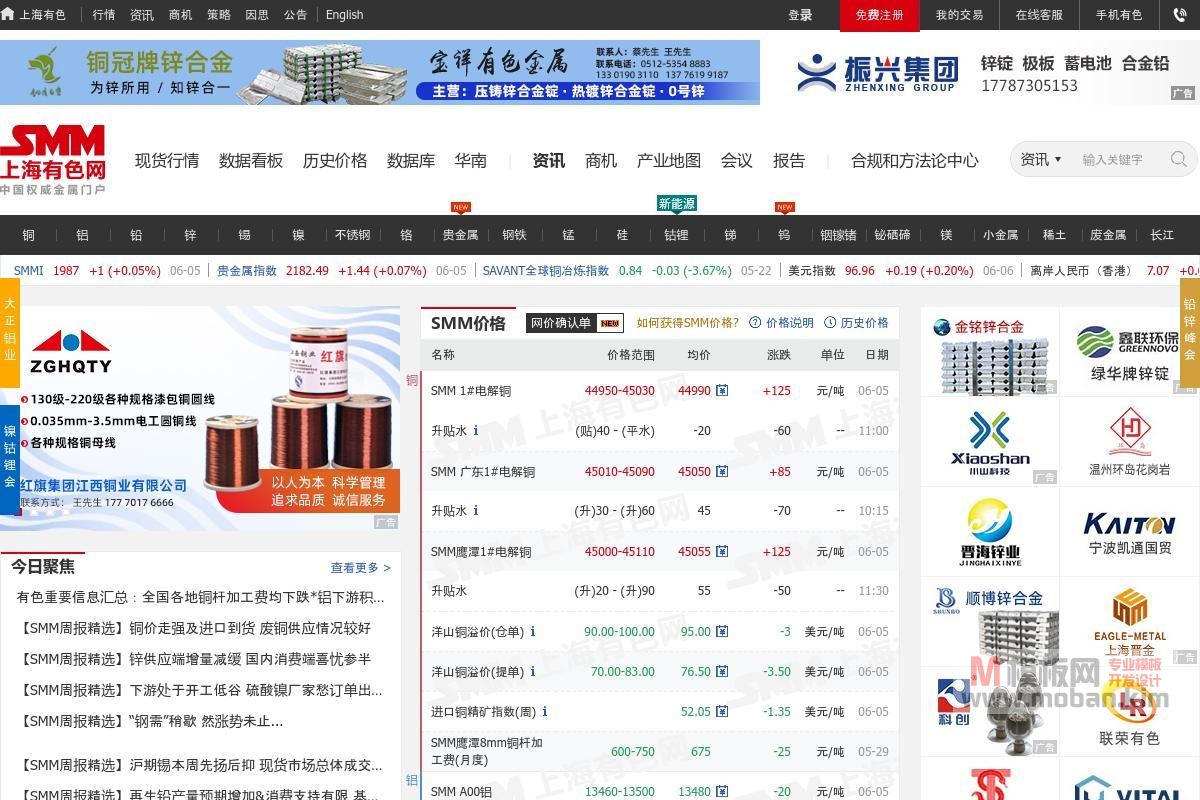Open the 铜冠牌锌合金 banner ad
Image resolution: width=1200 pixels, height=800 pixels.
click(x=380, y=72)
